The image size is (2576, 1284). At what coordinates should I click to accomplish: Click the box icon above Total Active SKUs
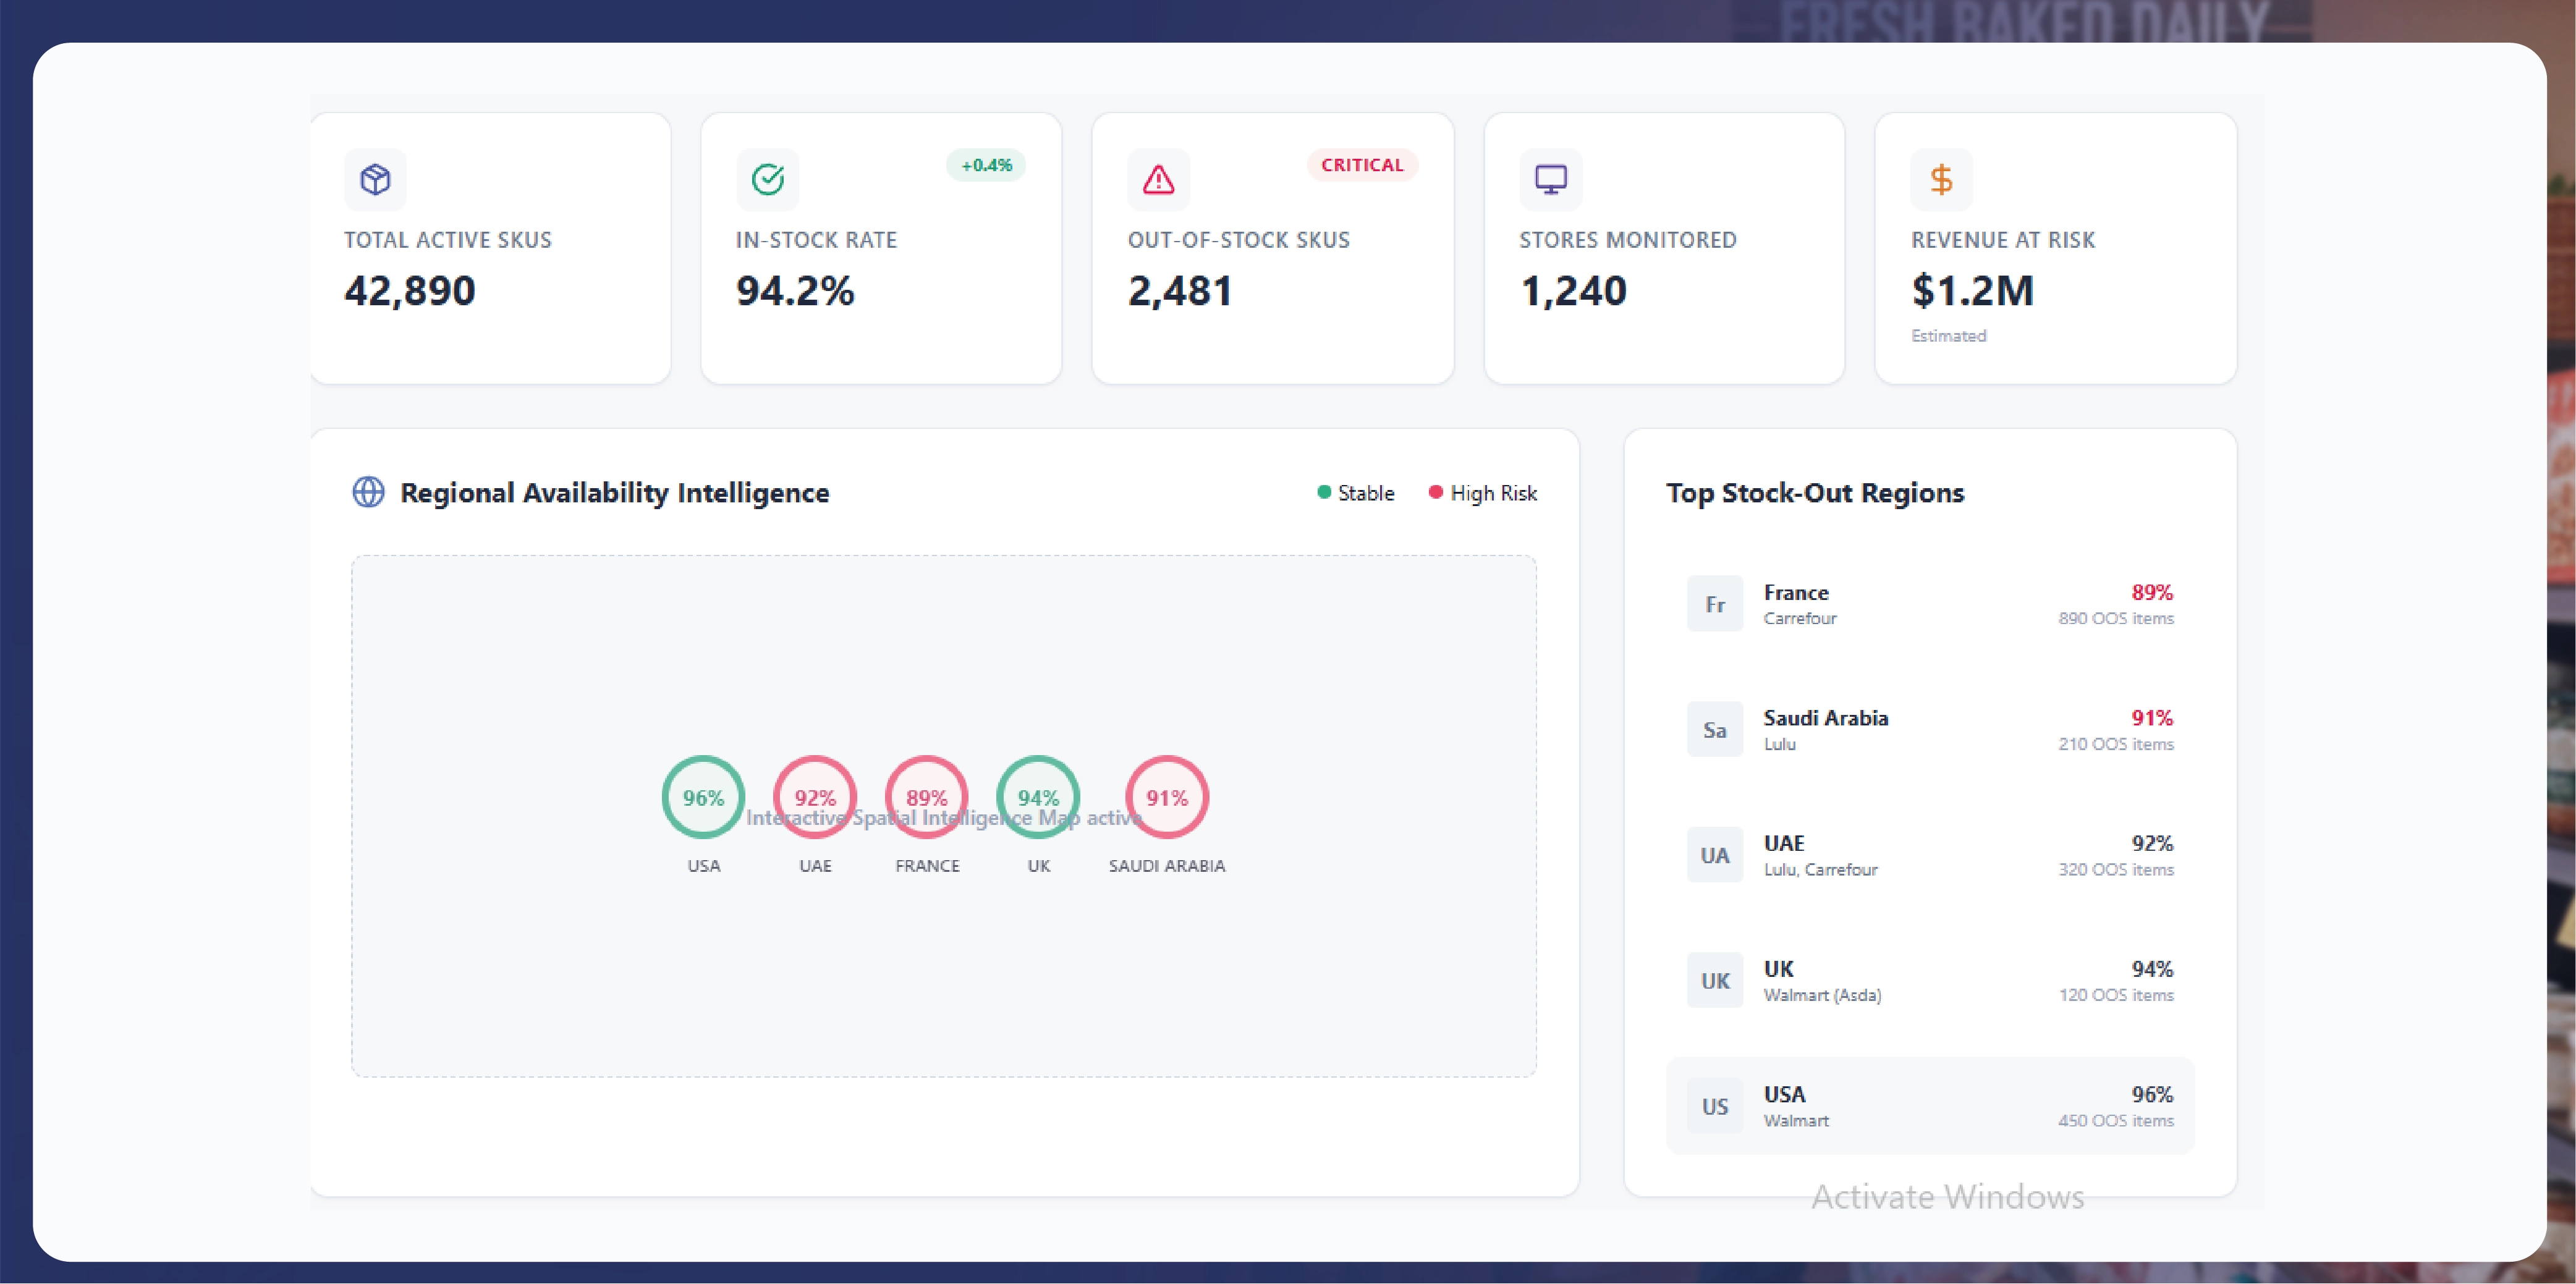pyautogui.click(x=375, y=180)
